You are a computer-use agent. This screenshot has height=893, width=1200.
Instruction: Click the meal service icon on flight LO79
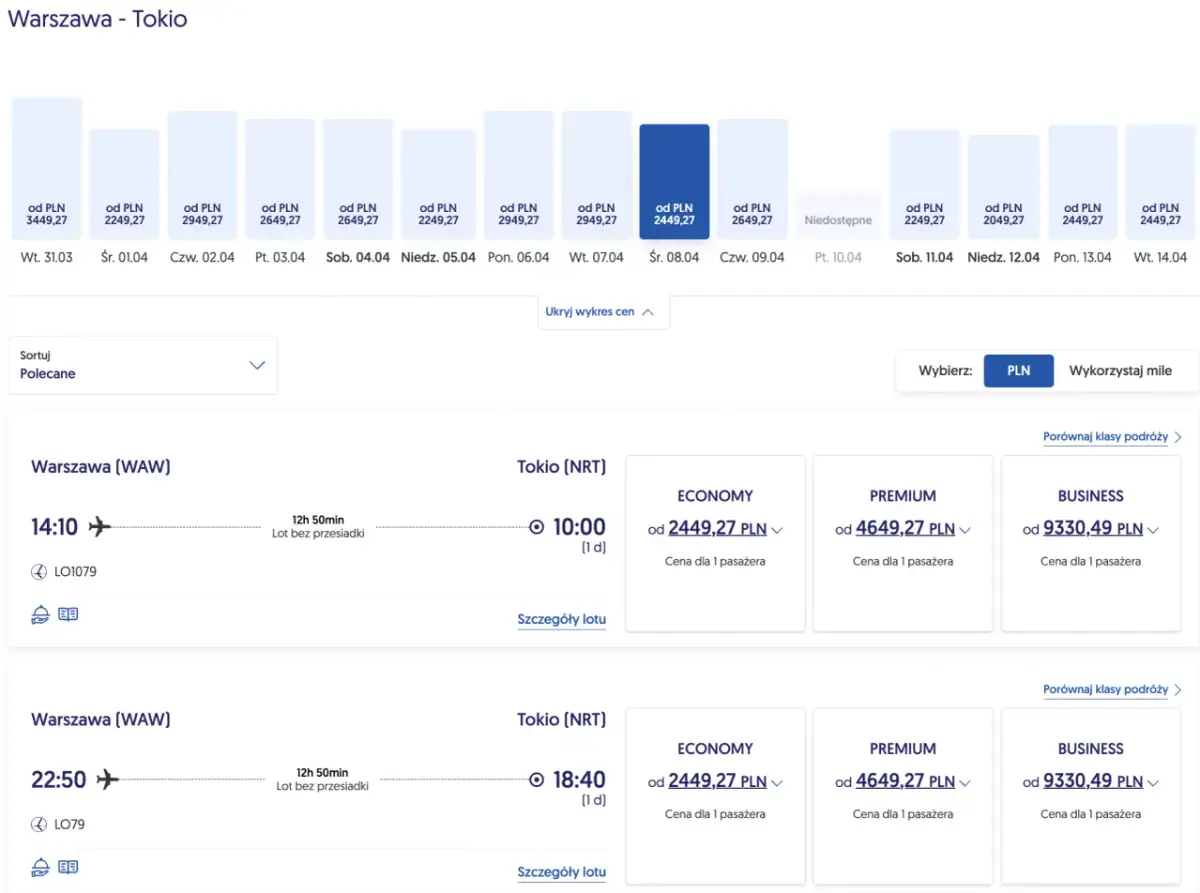40,867
